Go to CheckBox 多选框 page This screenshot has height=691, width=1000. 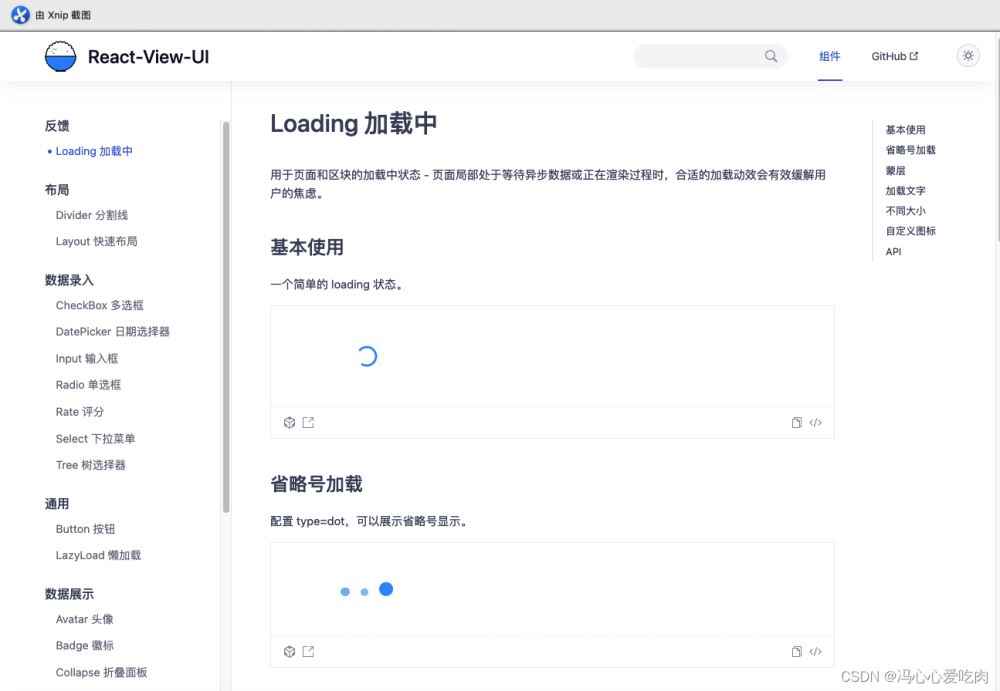click(x=100, y=306)
